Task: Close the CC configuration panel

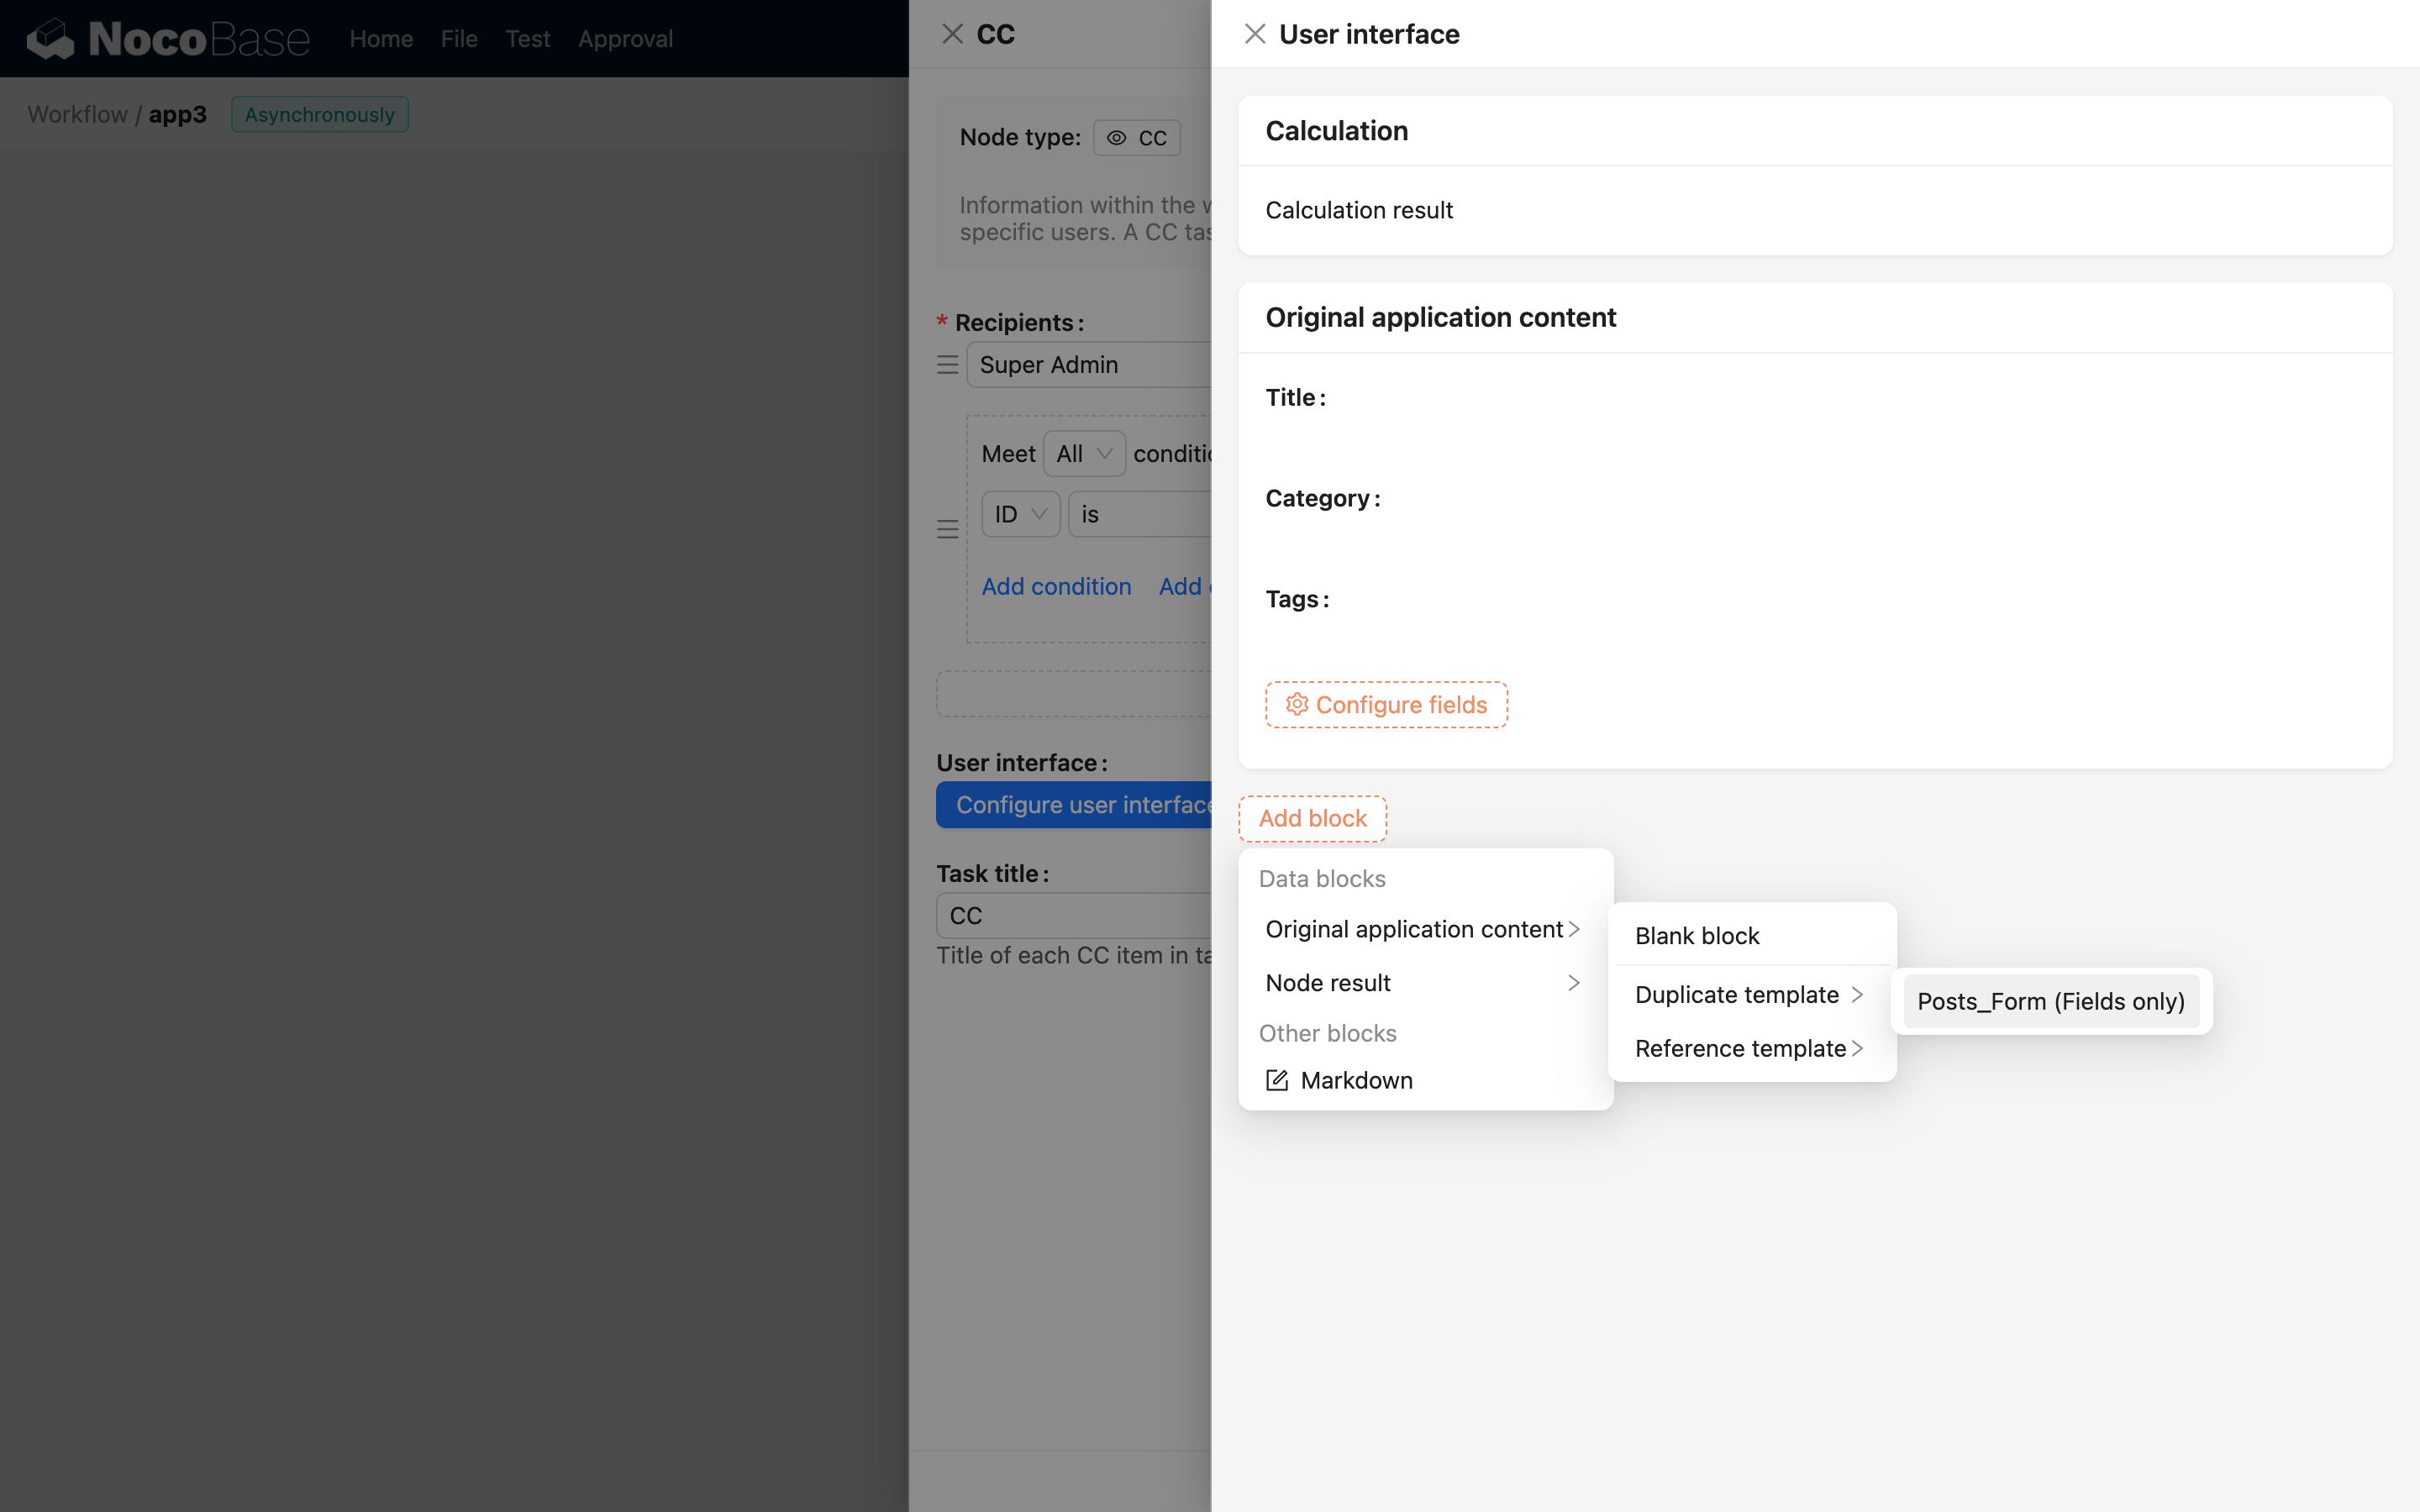Action: [951, 33]
